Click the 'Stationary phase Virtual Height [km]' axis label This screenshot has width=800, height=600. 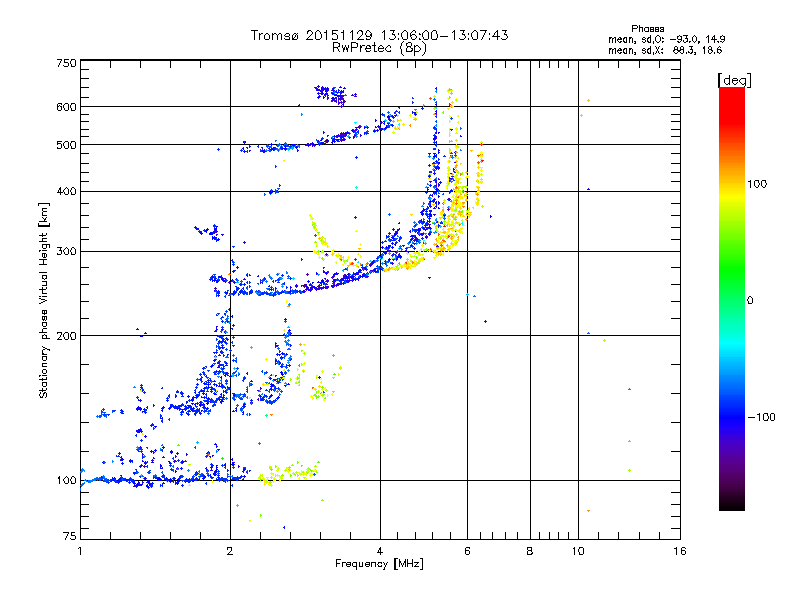[x=44, y=301]
